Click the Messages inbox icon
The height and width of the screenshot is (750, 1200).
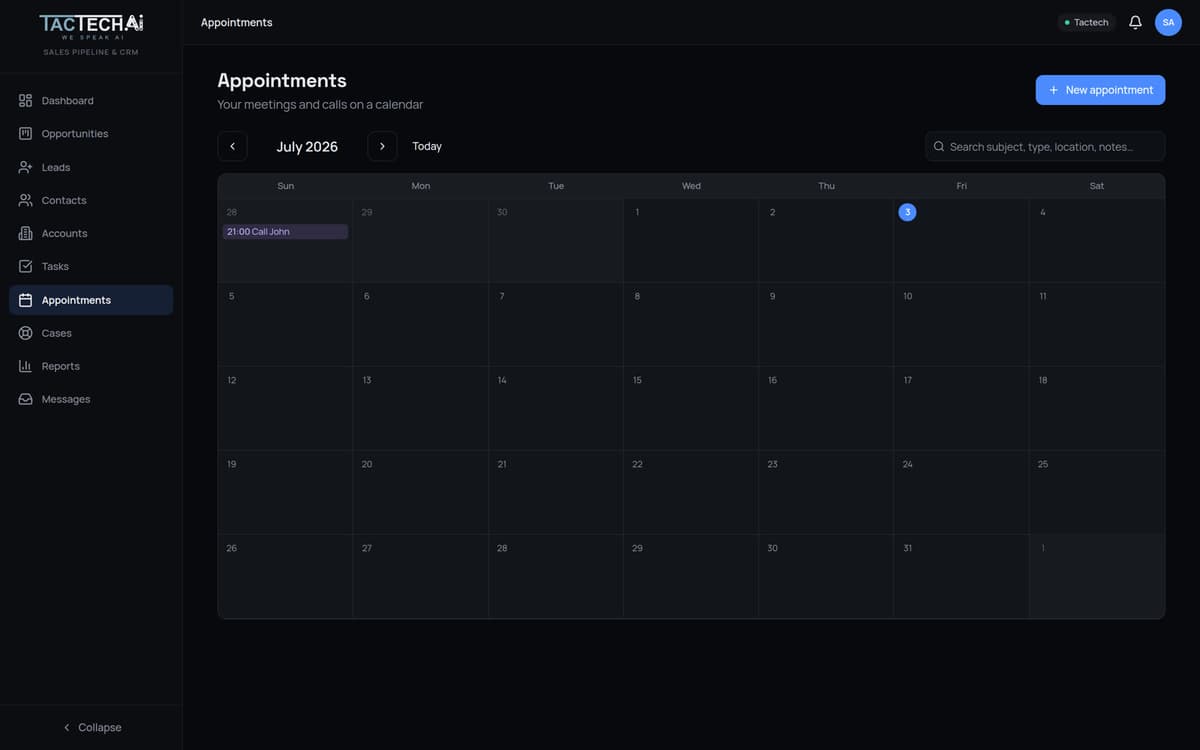click(x=26, y=399)
